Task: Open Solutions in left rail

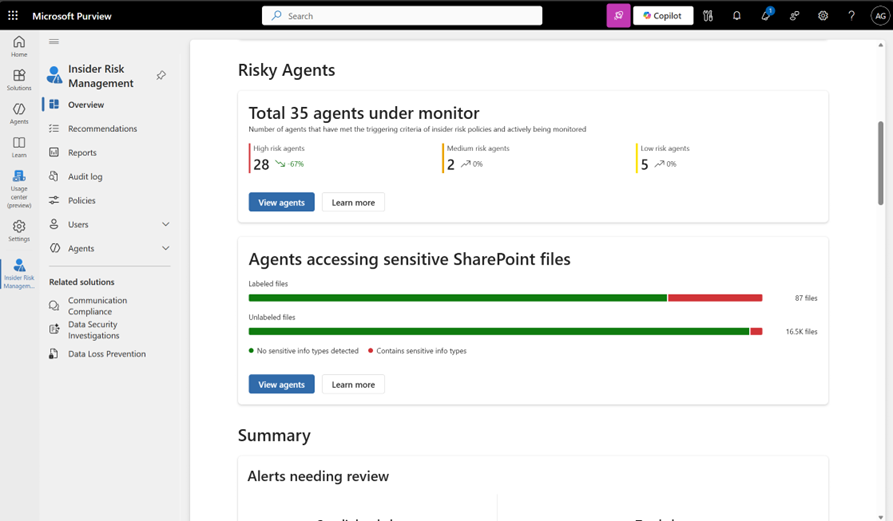Action: 19,80
